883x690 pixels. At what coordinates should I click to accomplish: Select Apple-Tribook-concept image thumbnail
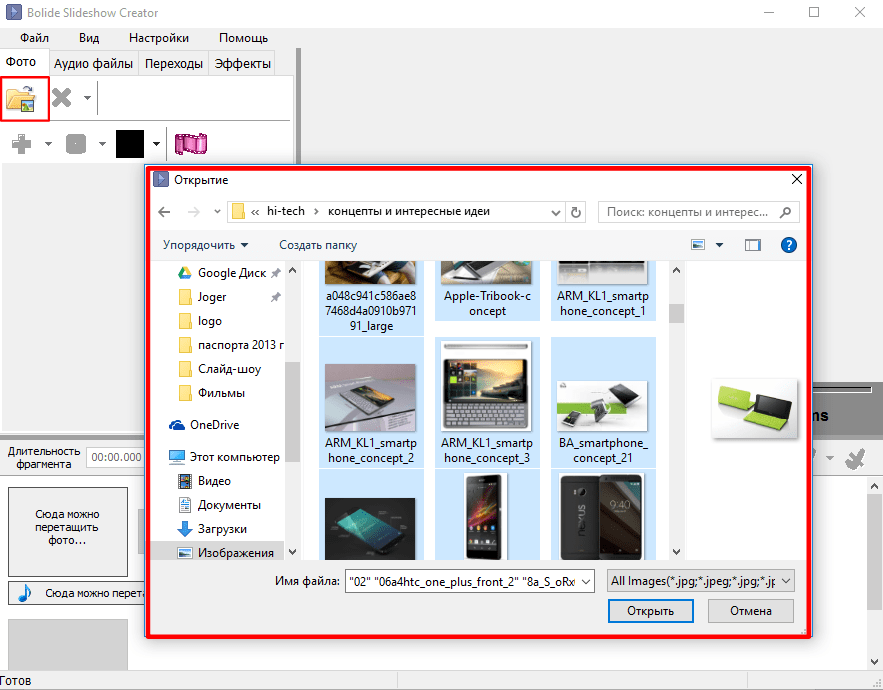click(487, 291)
